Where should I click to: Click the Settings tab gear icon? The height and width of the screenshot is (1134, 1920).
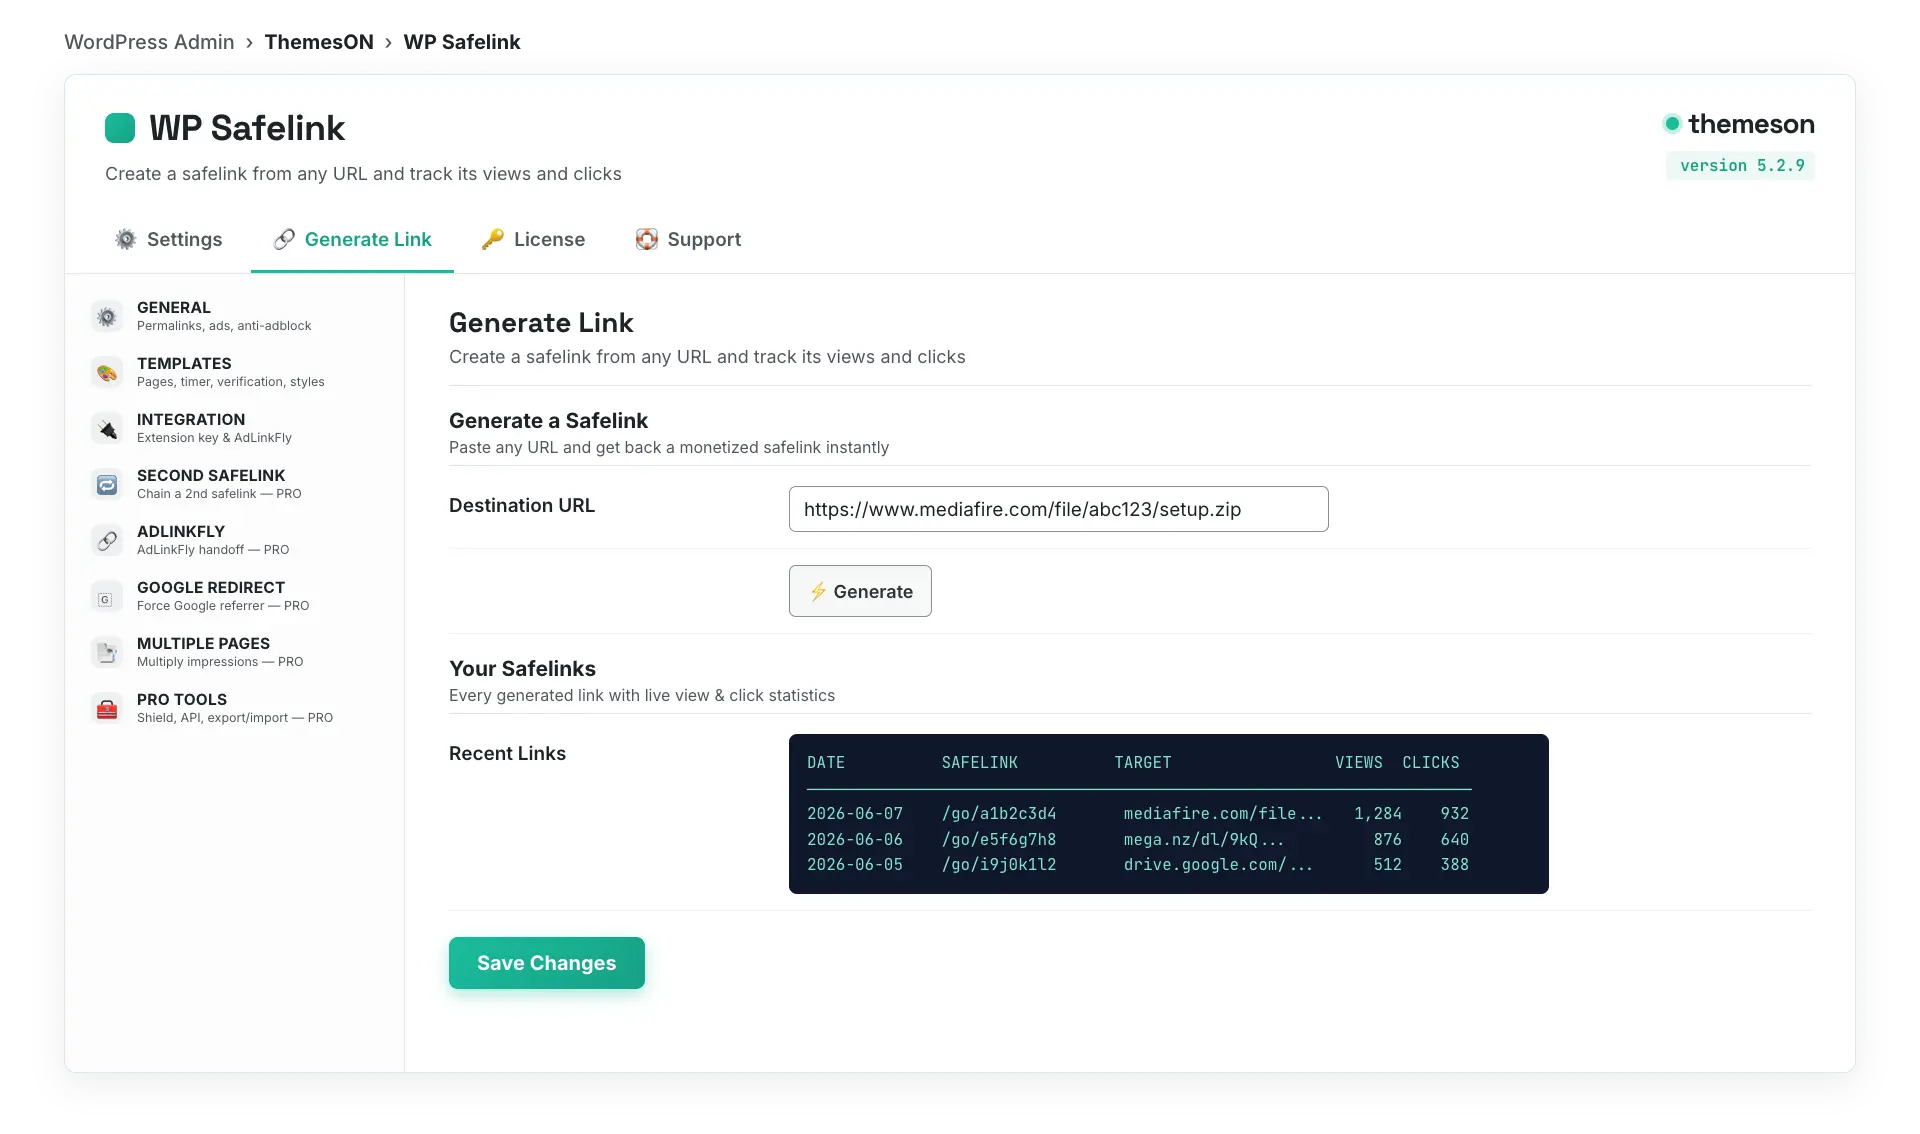[x=125, y=239]
